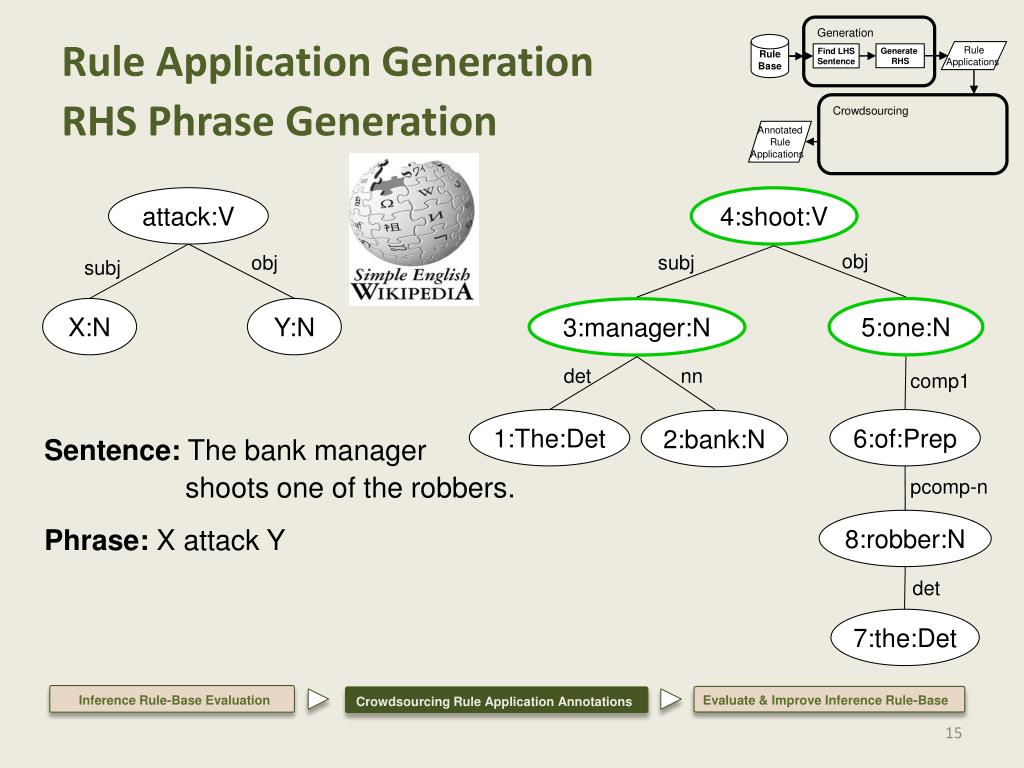Screen dimensions: 1024x768
Task: Click the Inference Rule-Base Evaluation button
Action: point(172,699)
